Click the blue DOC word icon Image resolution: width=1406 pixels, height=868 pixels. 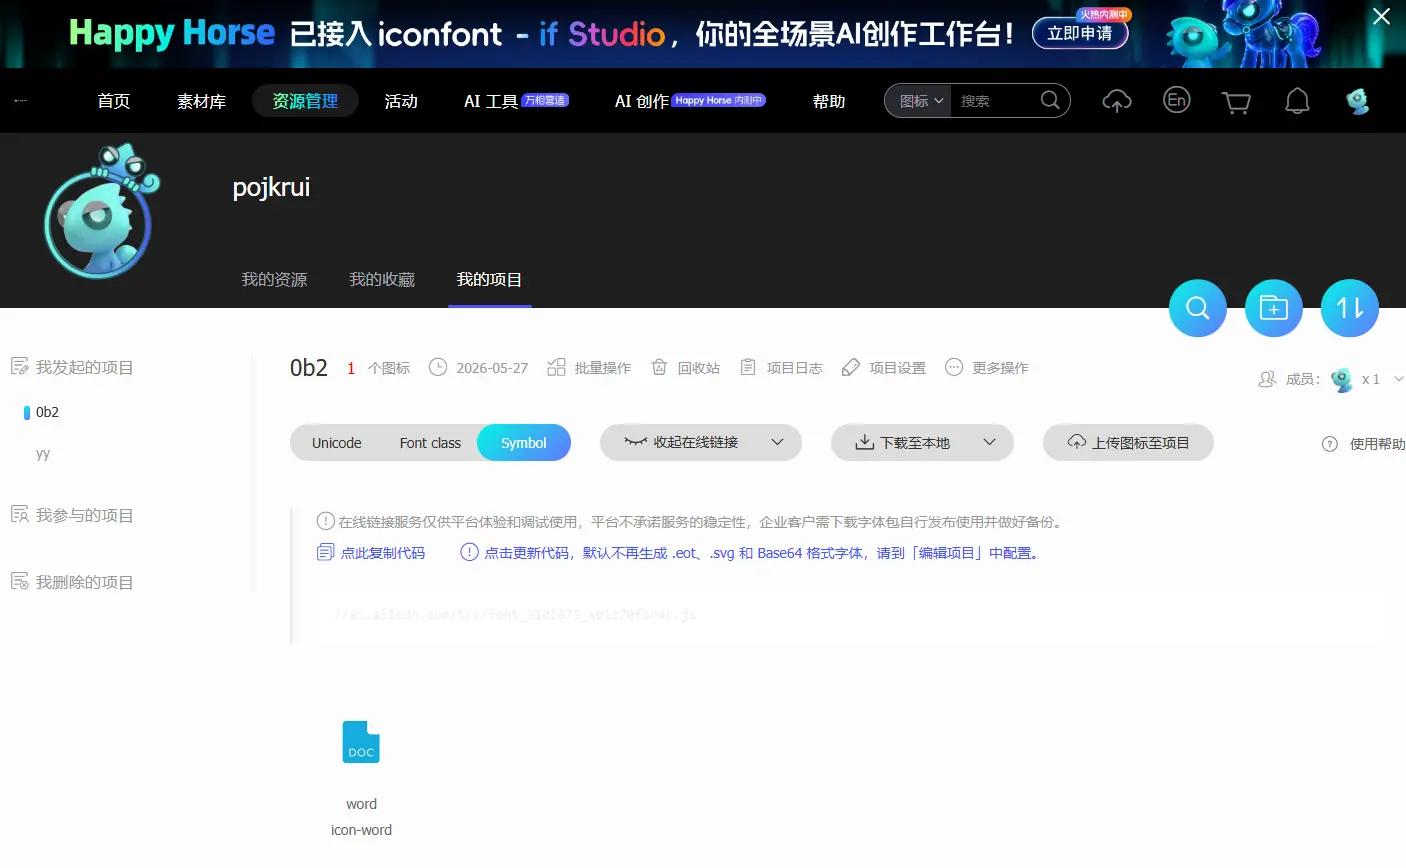361,742
